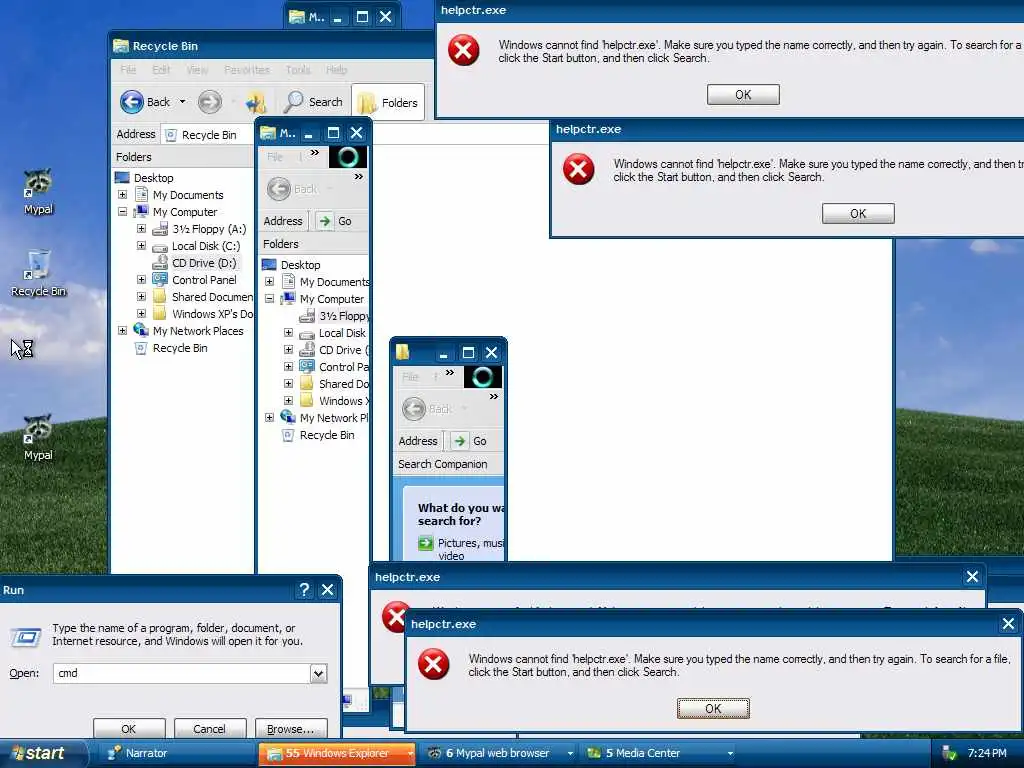Open 55 Windows Explorer taskbar group

[337, 754]
